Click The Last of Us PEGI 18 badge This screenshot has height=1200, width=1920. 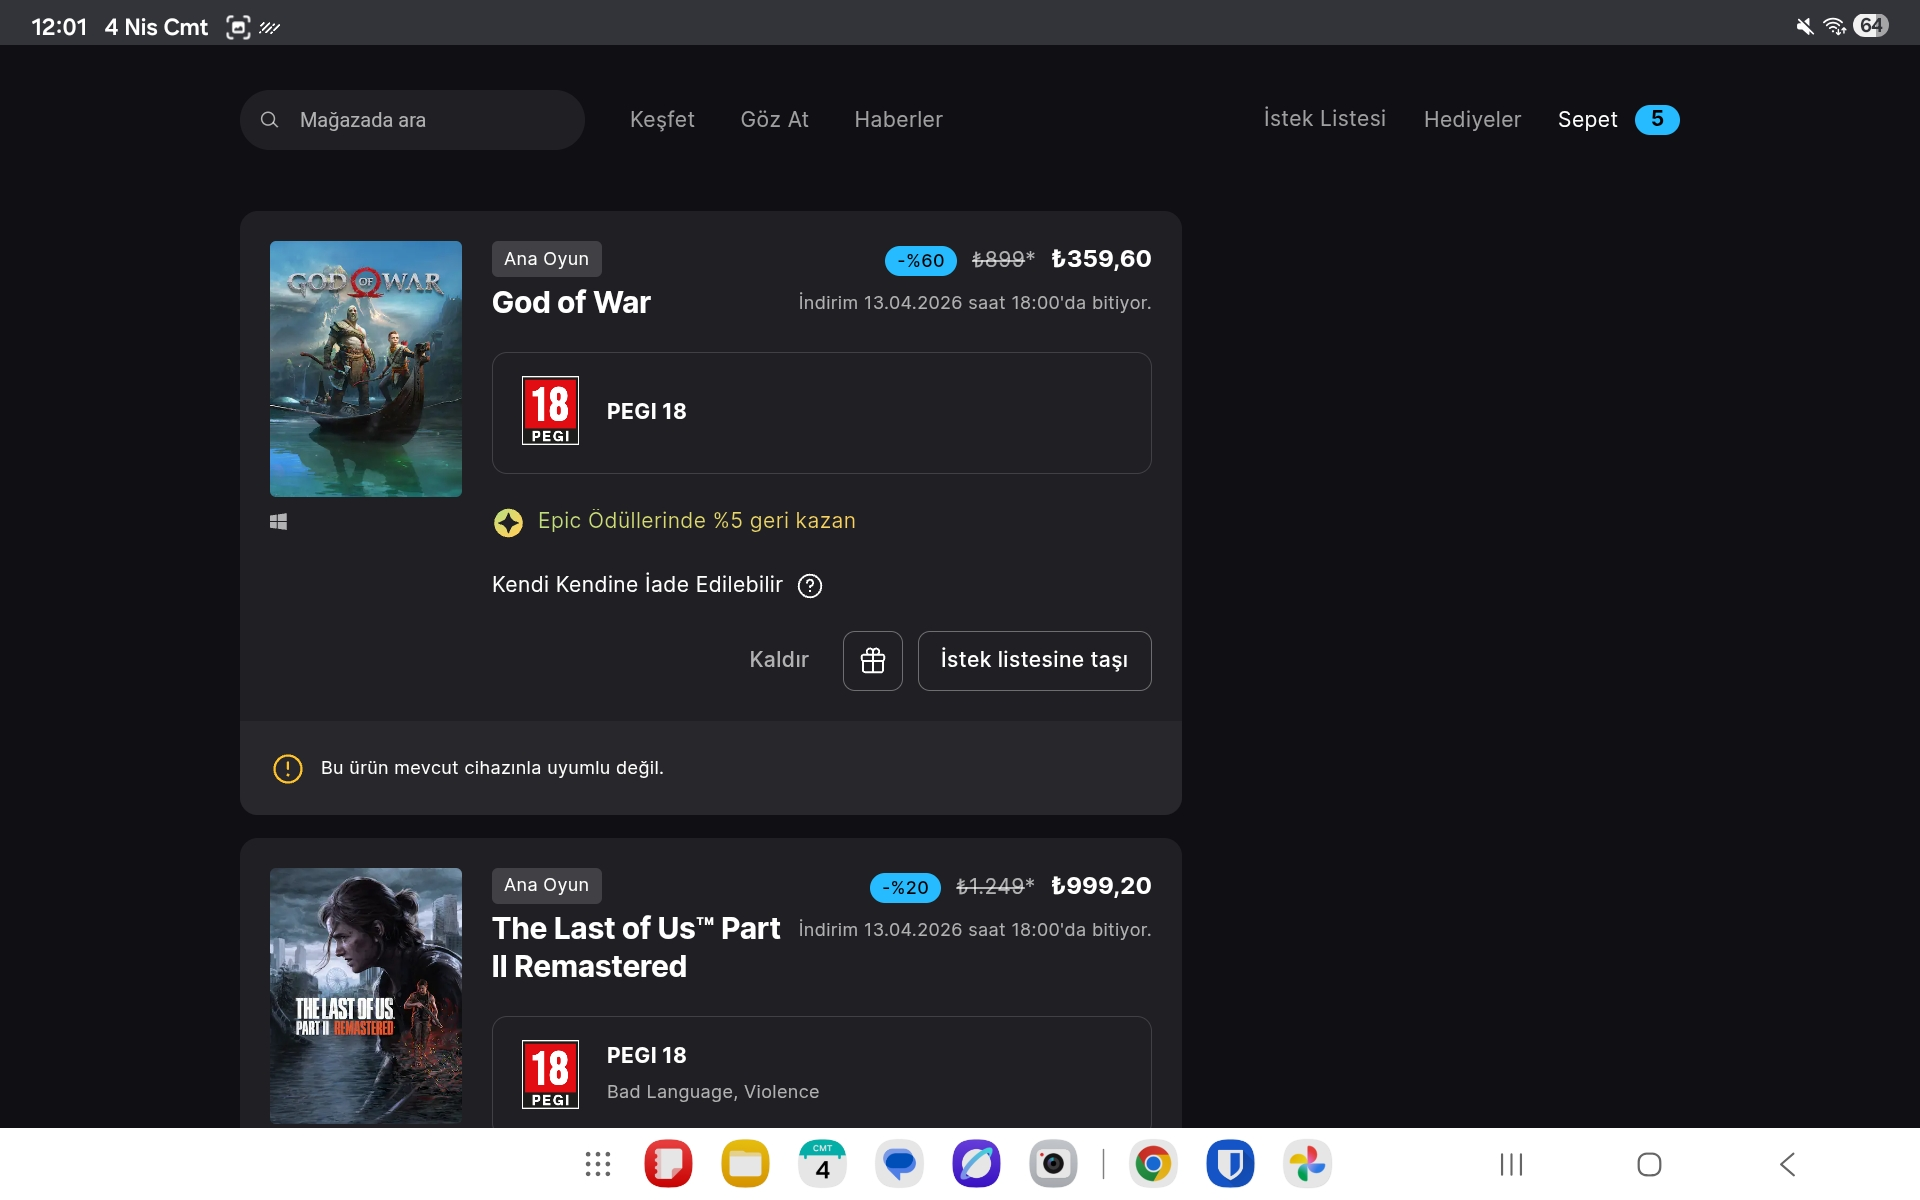550,1075
